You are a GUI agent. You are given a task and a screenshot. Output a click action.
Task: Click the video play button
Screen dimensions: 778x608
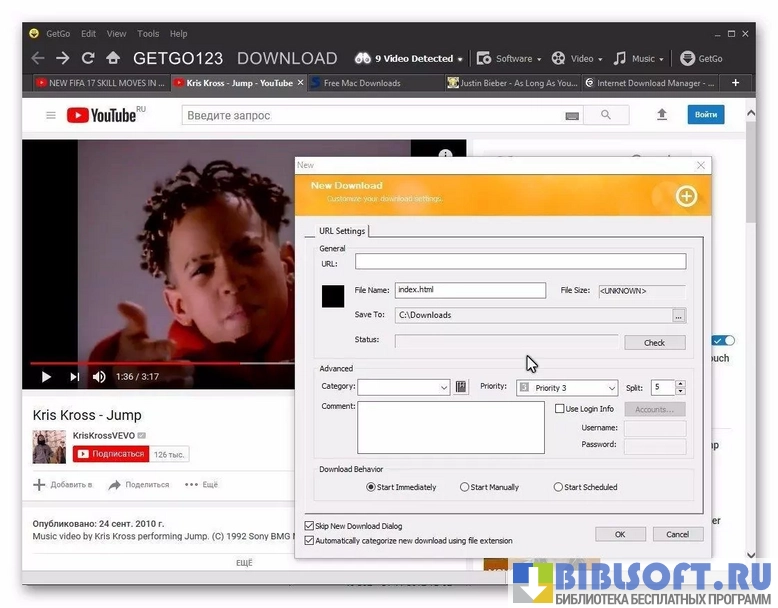coord(46,377)
